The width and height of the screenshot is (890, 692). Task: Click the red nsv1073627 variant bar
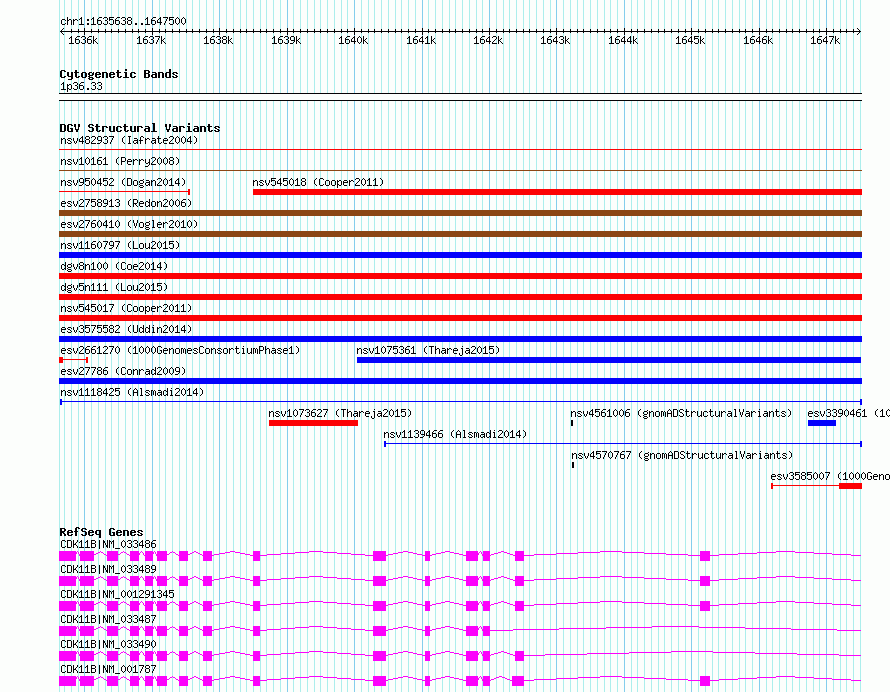tap(313, 423)
